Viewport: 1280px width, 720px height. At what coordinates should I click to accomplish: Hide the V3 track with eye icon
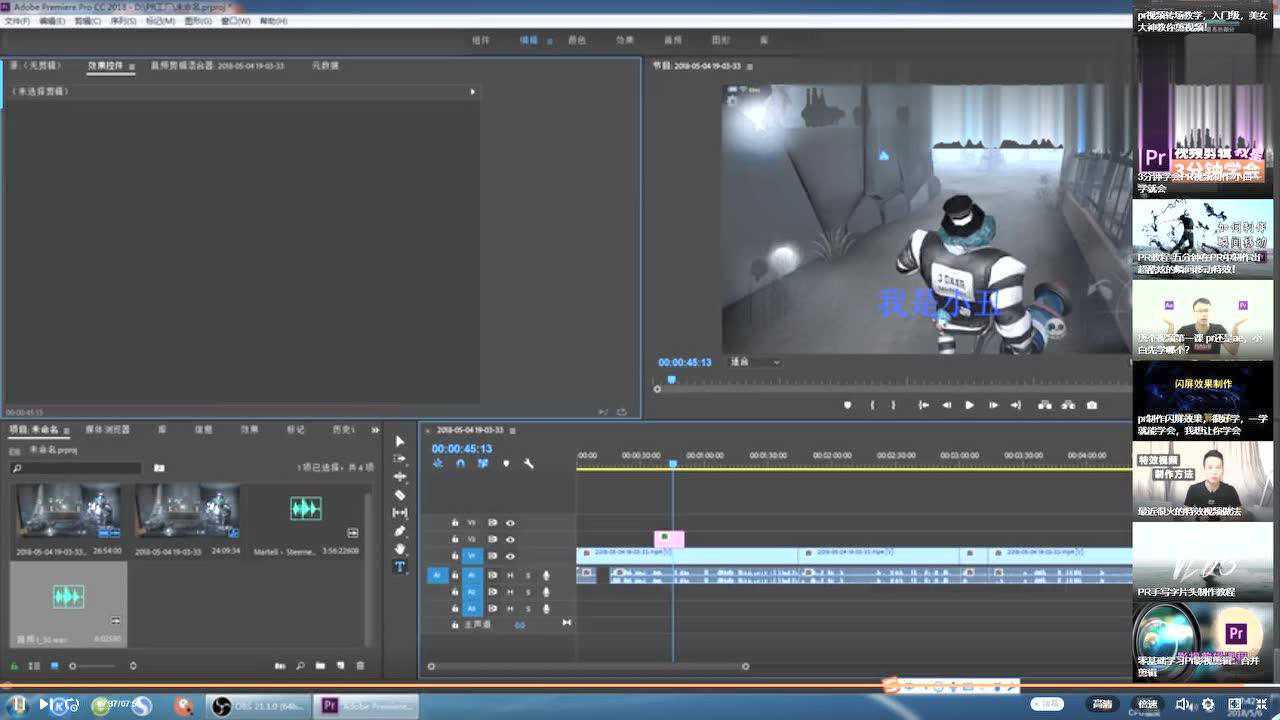point(510,523)
